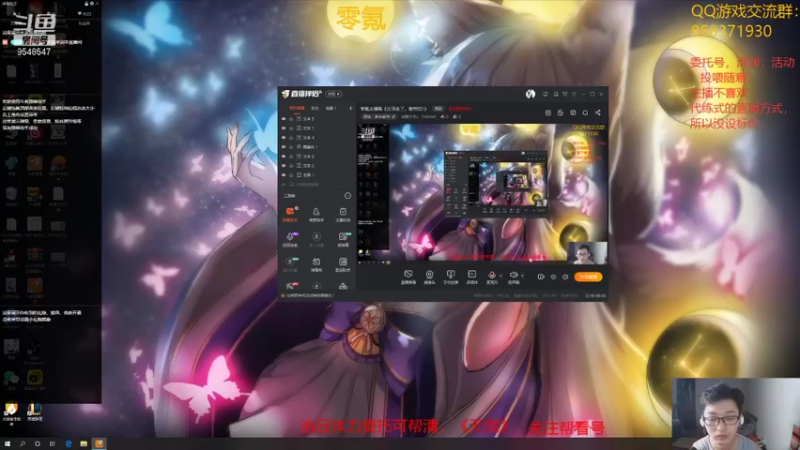Screen dimensions: 800x450
Task: Open the phone screen-cast button
Action: (x=451, y=277)
